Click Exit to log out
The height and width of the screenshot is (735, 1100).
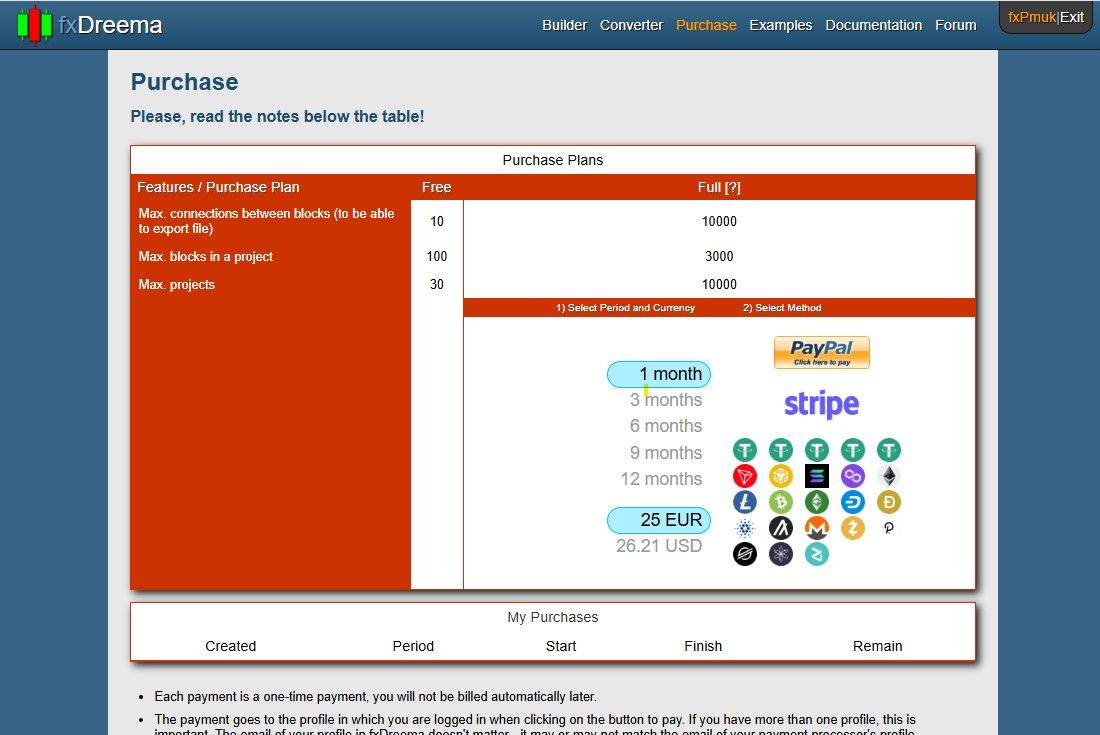[1072, 17]
